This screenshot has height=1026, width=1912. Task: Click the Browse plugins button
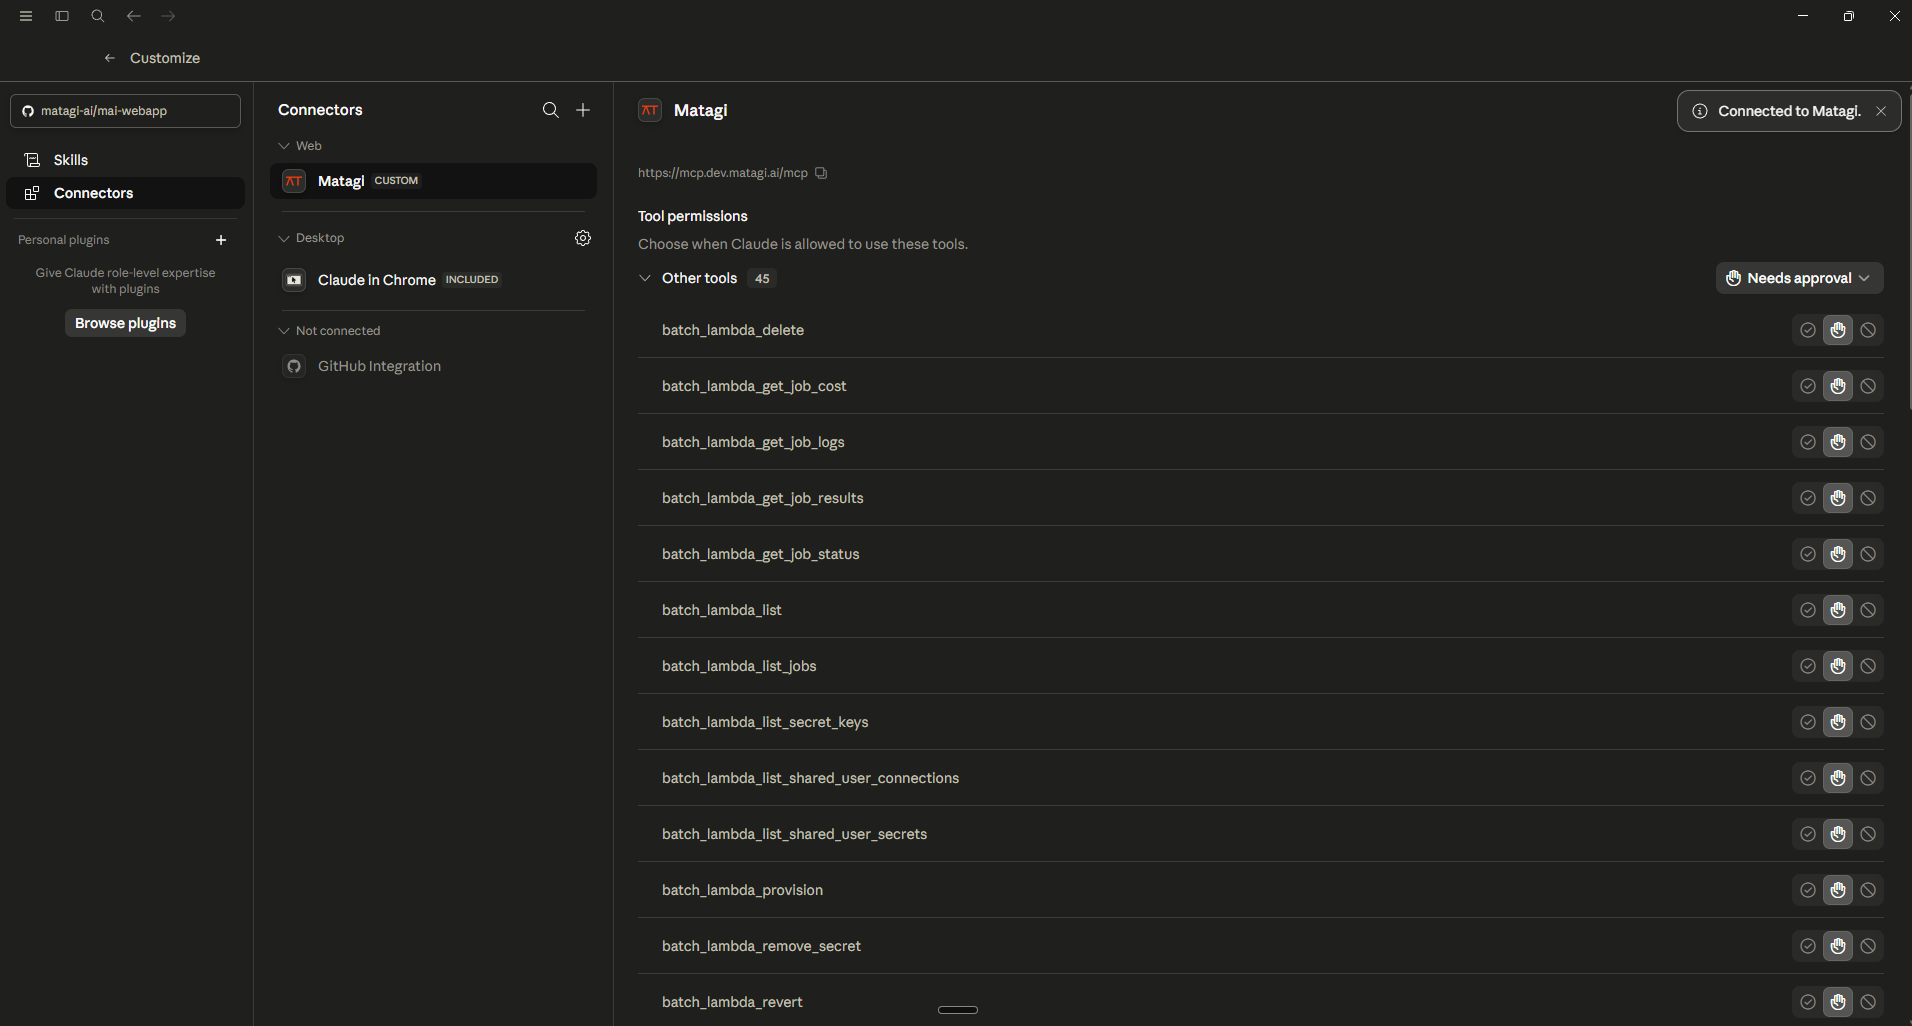pos(125,323)
